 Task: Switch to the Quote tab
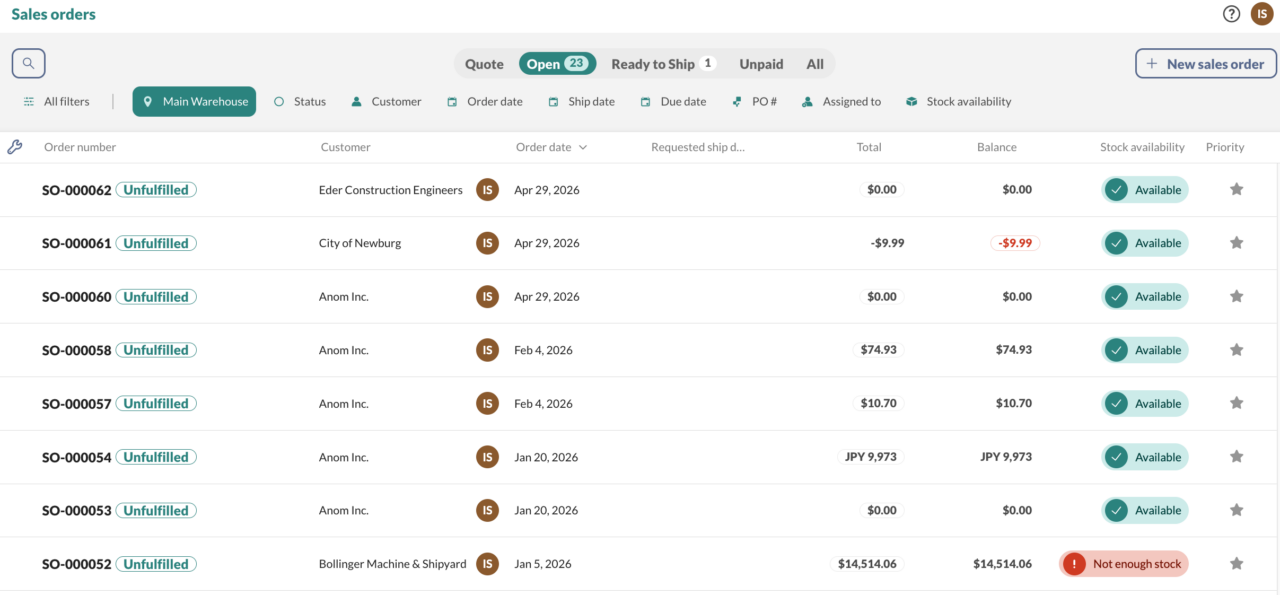[484, 64]
